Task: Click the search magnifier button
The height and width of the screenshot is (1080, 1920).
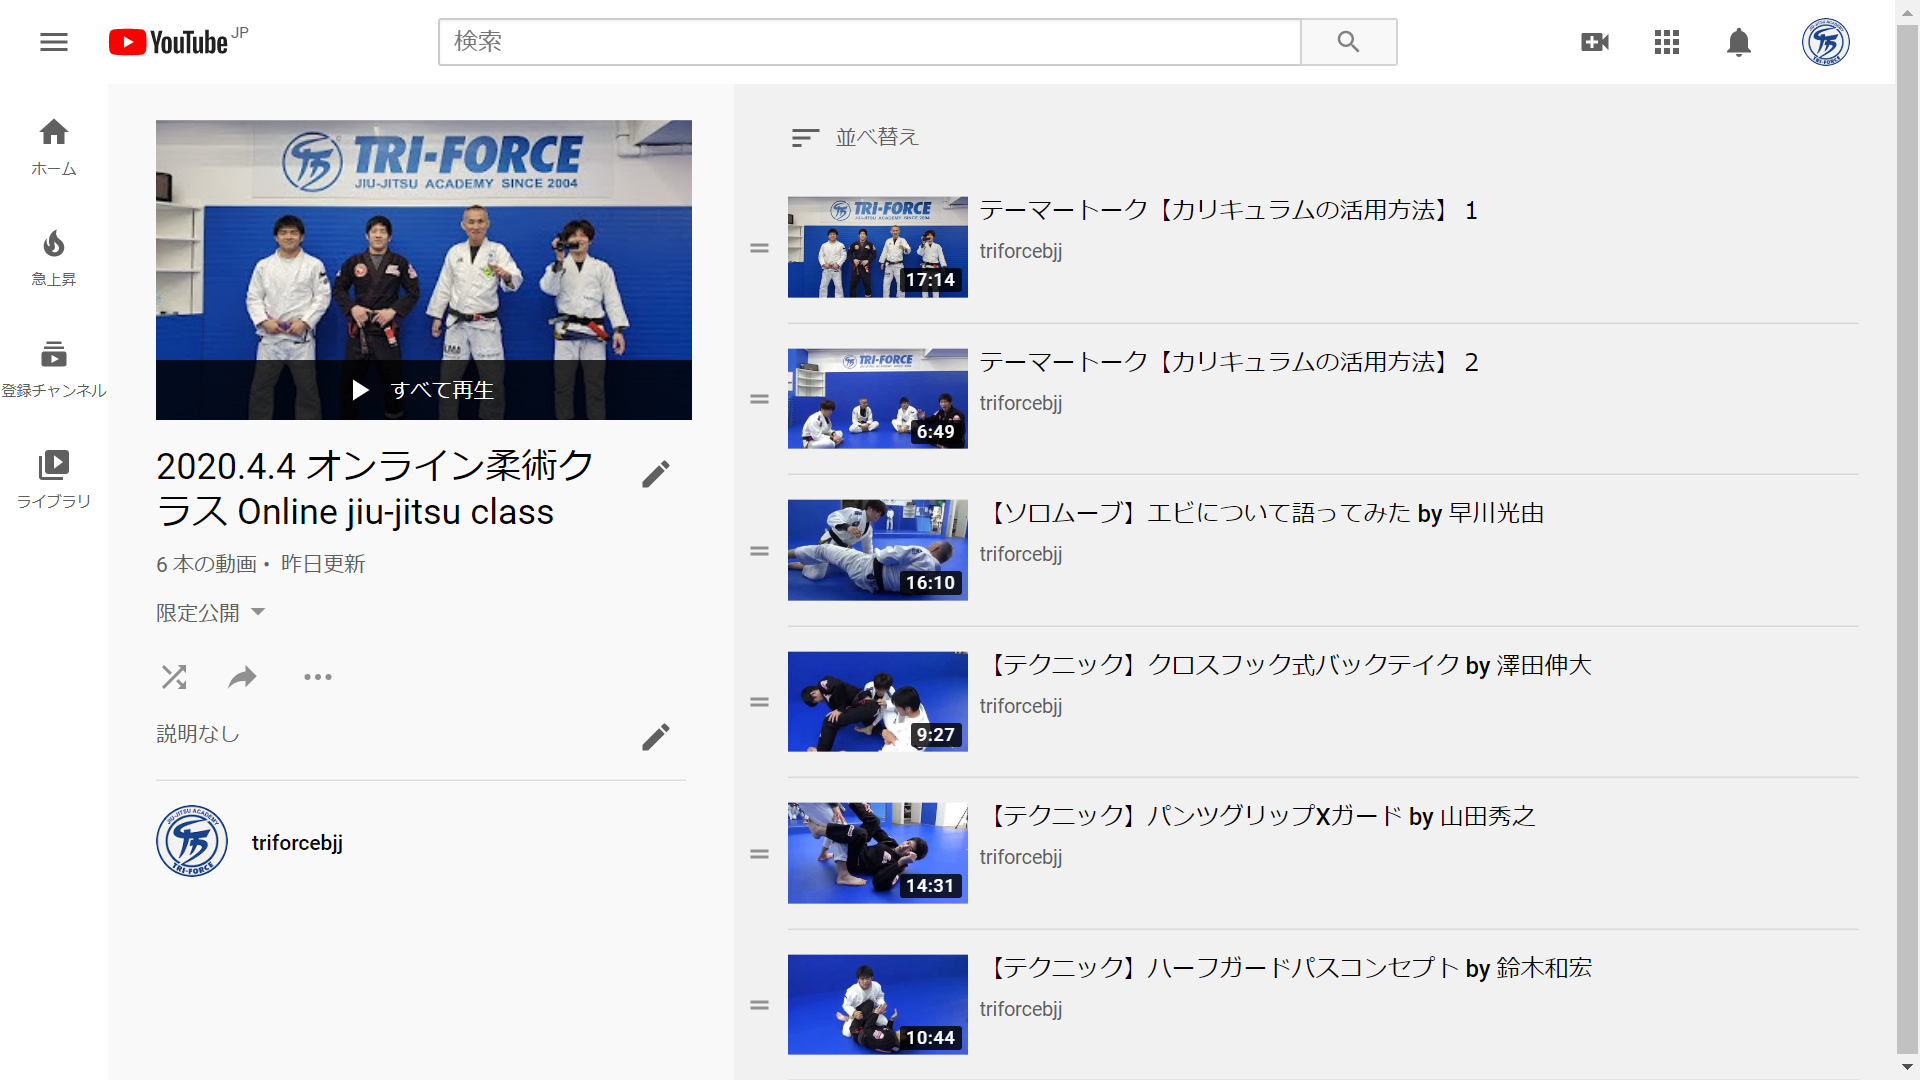Action: coord(1348,42)
